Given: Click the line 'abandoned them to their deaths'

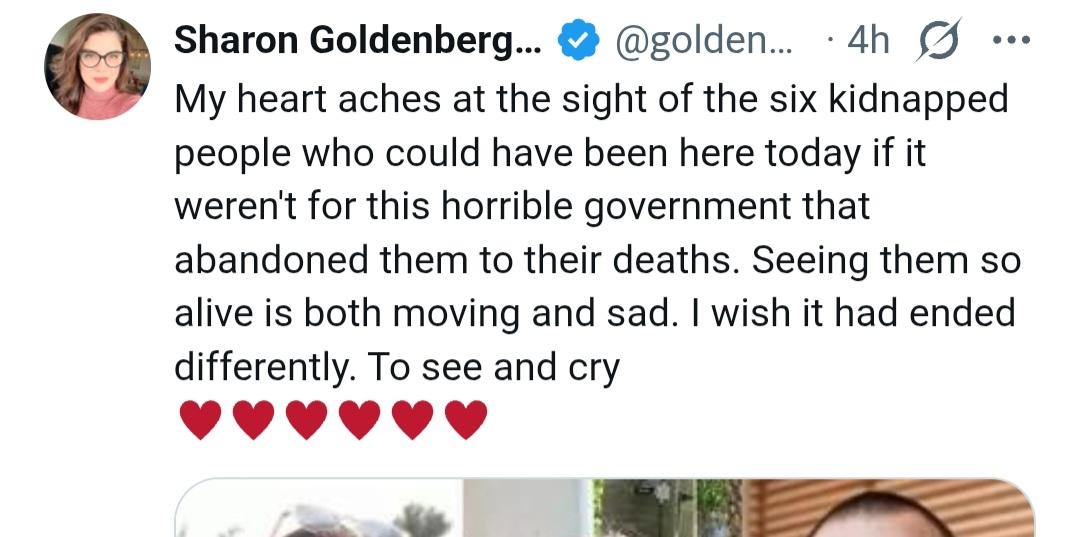Looking at the screenshot, I should click(457, 260).
